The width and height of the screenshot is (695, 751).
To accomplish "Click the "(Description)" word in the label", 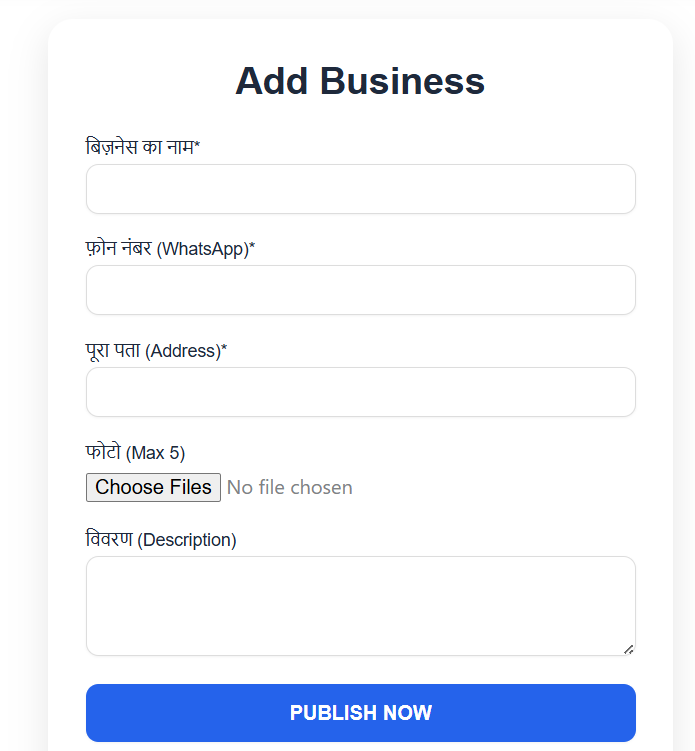I will [x=187, y=541].
